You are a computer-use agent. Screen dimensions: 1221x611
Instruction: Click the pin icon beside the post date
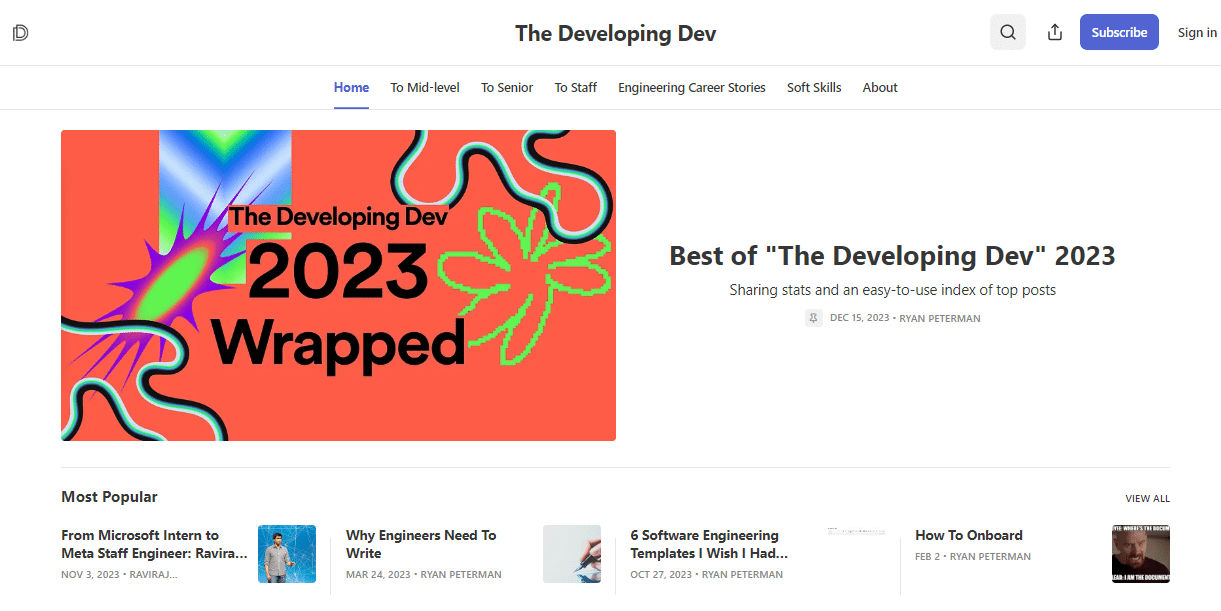point(813,318)
